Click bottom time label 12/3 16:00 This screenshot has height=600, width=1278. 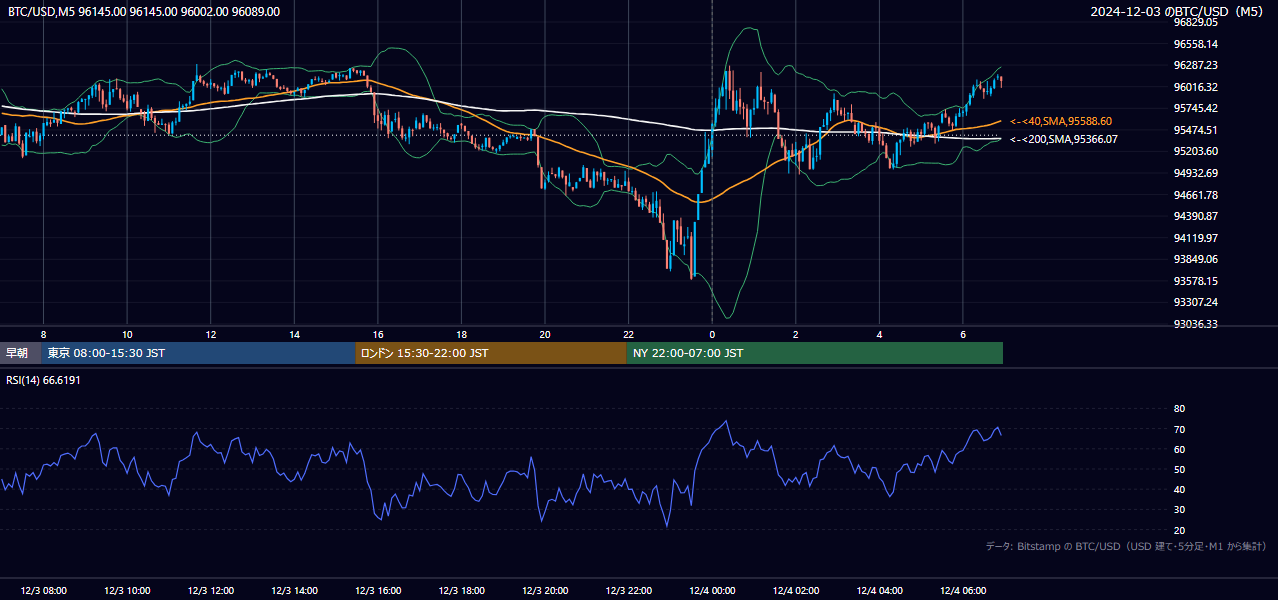378,591
